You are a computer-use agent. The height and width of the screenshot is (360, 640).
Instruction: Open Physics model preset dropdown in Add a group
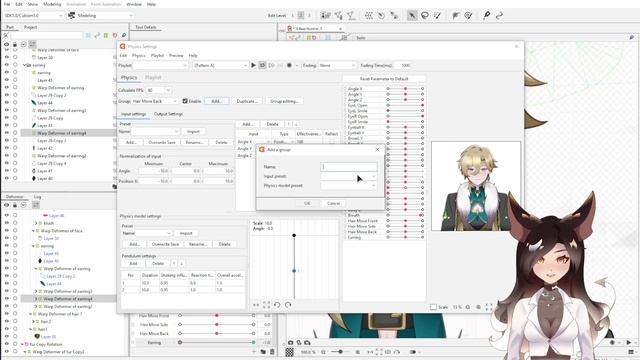click(x=349, y=186)
